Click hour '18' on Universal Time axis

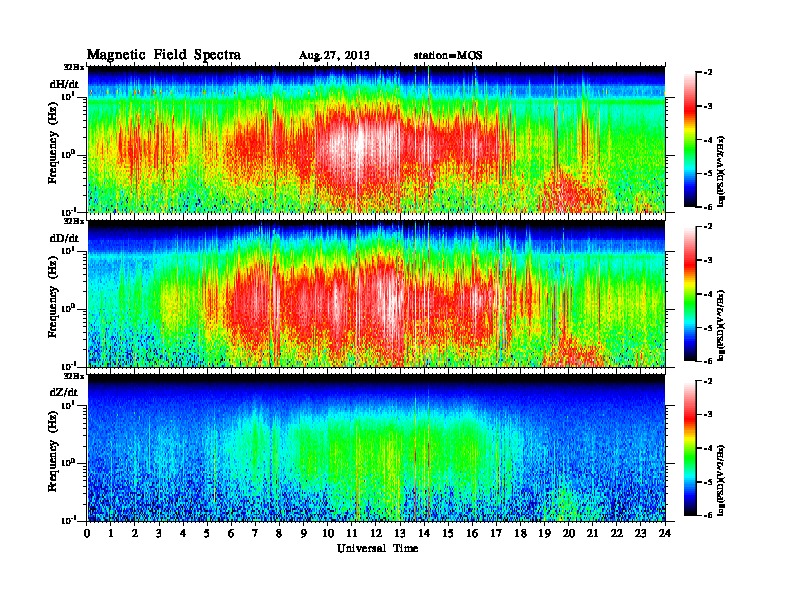(520, 533)
